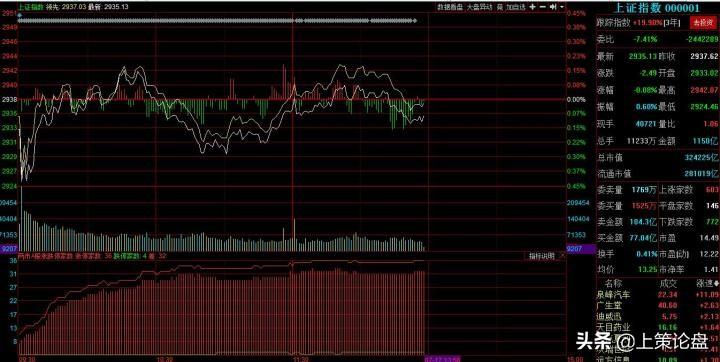Click the 加自选 add-to-watchlist button

[x=516, y=7]
